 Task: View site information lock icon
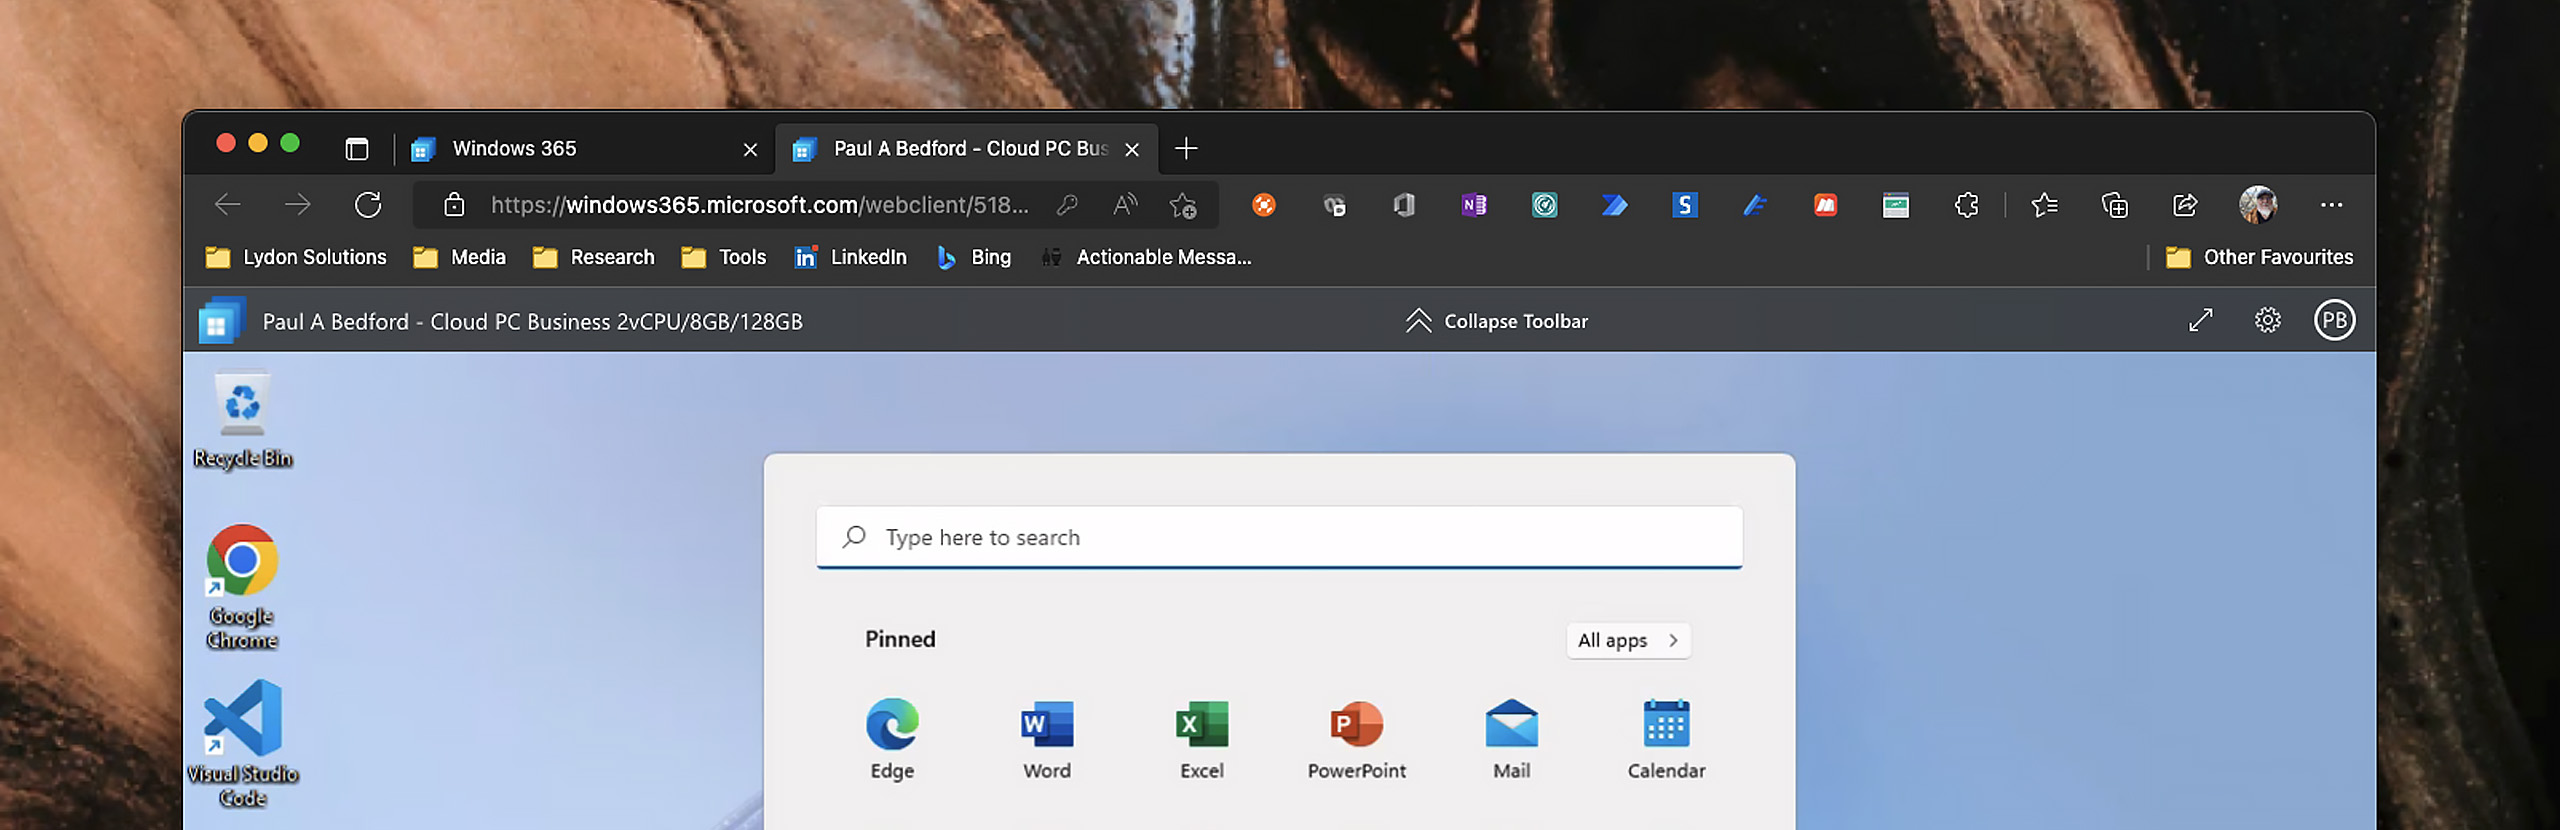454,205
